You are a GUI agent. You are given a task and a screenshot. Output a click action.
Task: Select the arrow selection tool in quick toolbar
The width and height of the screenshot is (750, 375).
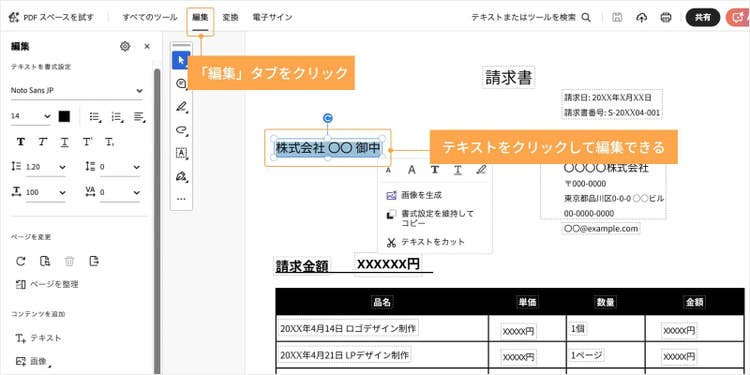(181, 60)
